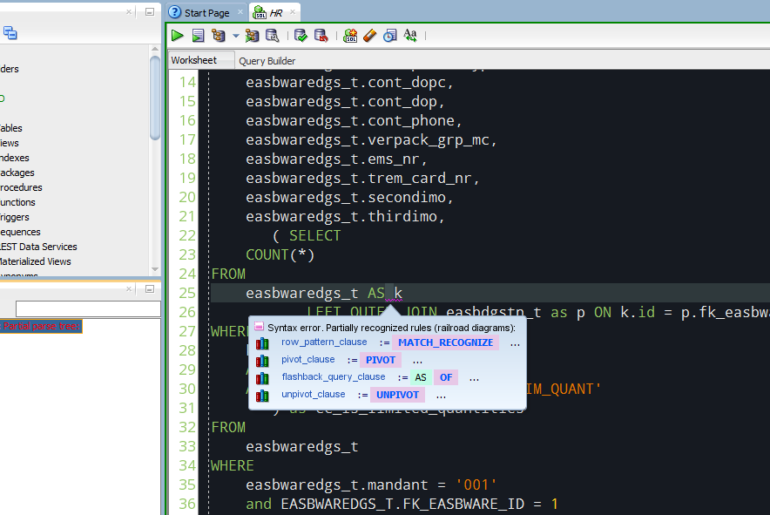Viewport: 770px width, 515px height.
Task: Open the Explain Plan dropdown arrow
Action: (235, 36)
